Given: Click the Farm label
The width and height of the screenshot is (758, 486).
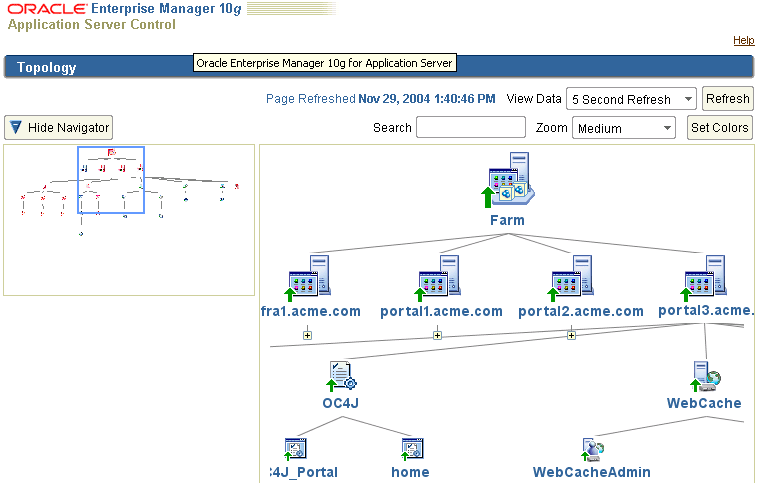Looking at the screenshot, I should [507, 220].
